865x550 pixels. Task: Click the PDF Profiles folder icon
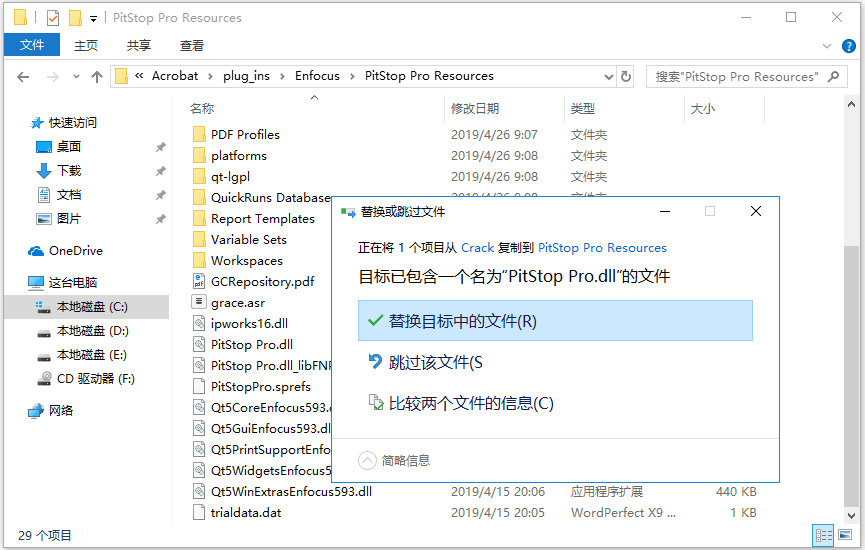pyautogui.click(x=199, y=135)
